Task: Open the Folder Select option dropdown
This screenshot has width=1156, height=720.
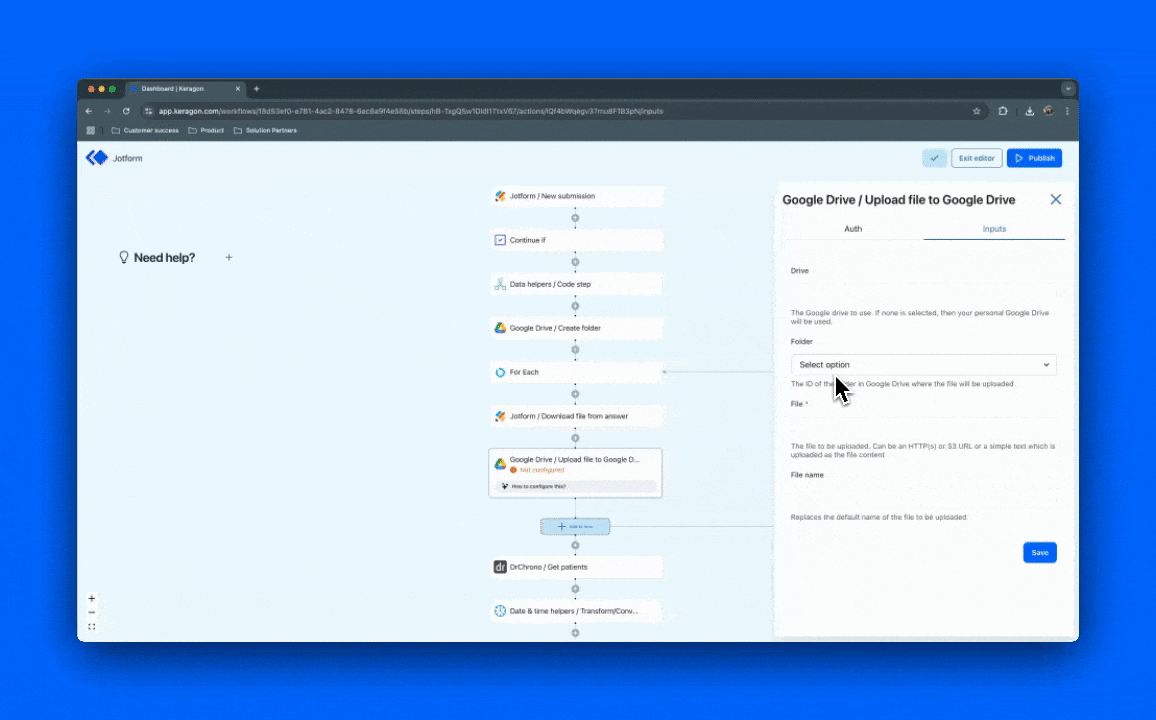Action: pyautogui.click(x=923, y=365)
